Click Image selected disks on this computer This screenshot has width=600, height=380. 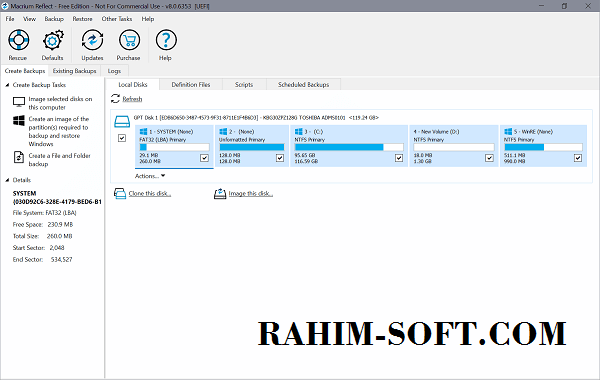(x=60, y=103)
